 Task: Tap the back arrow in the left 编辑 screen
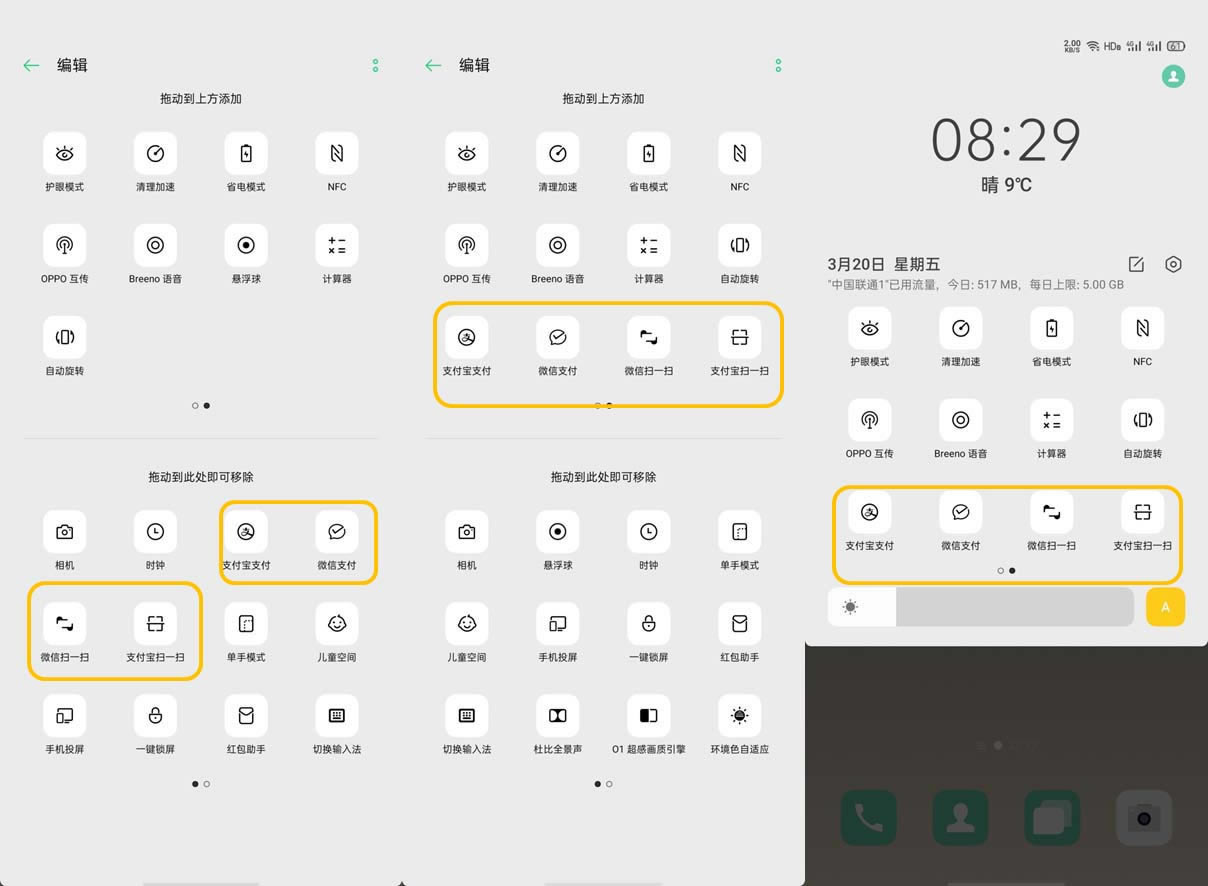pyautogui.click(x=31, y=65)
